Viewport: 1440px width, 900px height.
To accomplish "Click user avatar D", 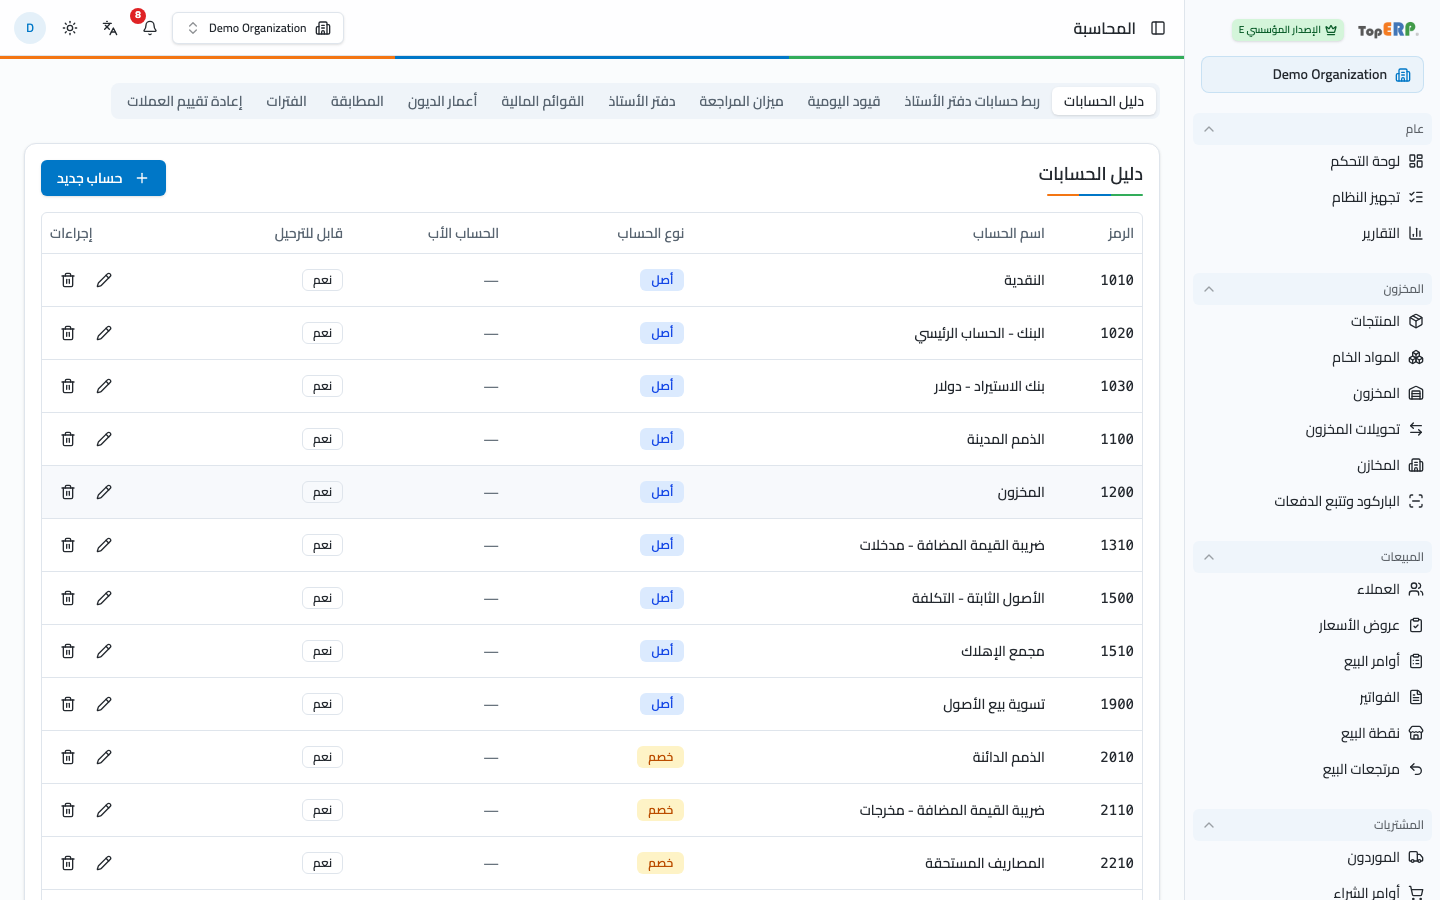I will [x=30, y=28].
